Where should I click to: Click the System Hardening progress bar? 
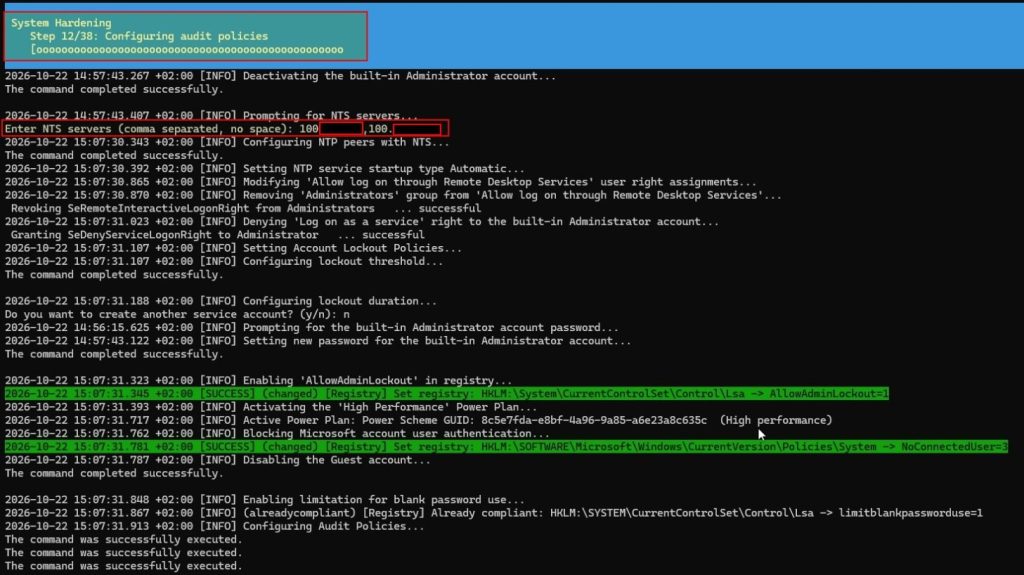(187, 50)
